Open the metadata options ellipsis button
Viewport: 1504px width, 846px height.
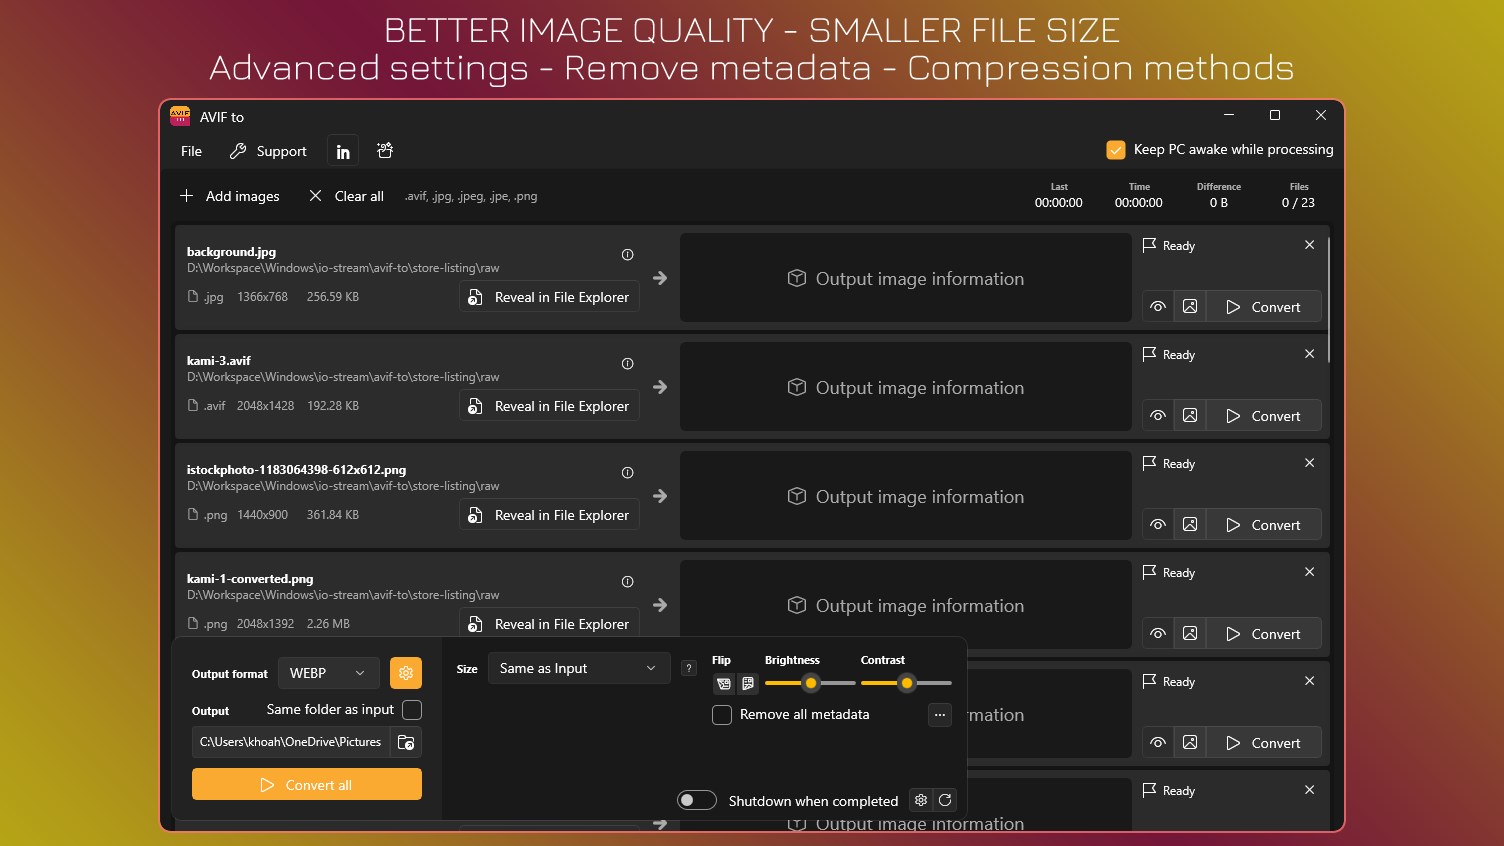(938, 715)
